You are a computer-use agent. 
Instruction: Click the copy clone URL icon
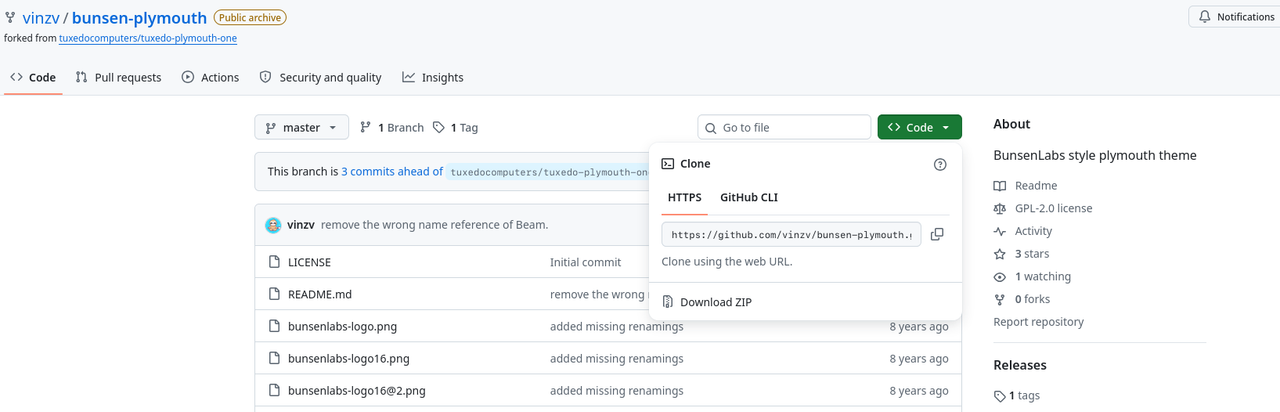pyautogui.click(x=937, y=234)
